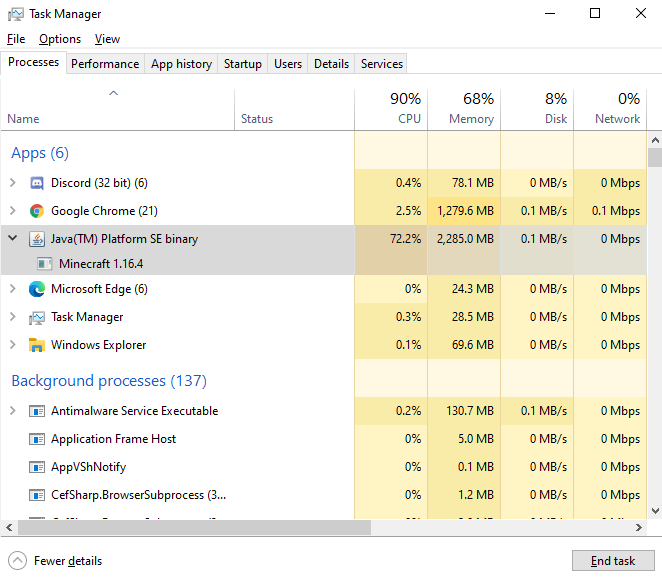Image resolution: width=662 pixels, height=582 pixels.
Task: Expand the Google Chrome process group
Action: [12, 211]
